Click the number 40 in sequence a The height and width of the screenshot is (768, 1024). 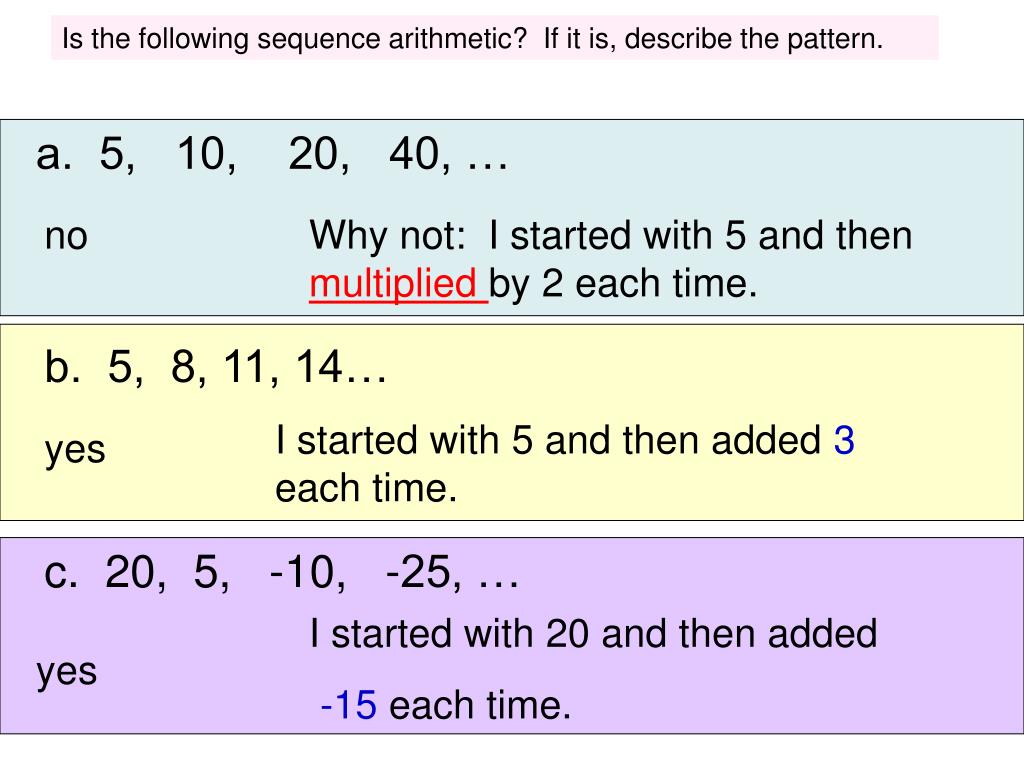(415, 155)
